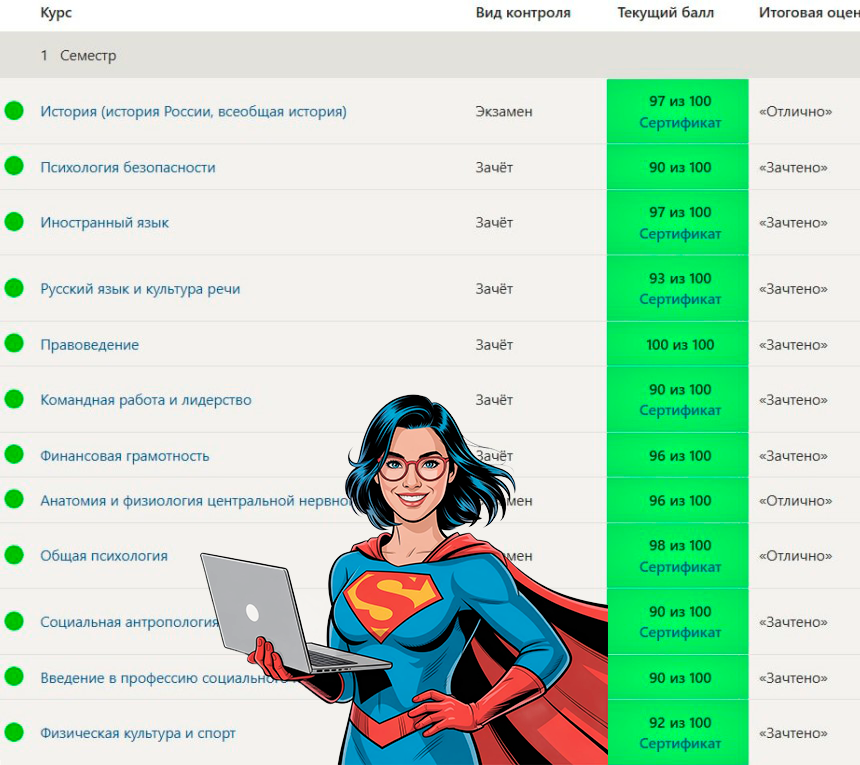Click green status dot for Общая психология

[x=14, y=555]
